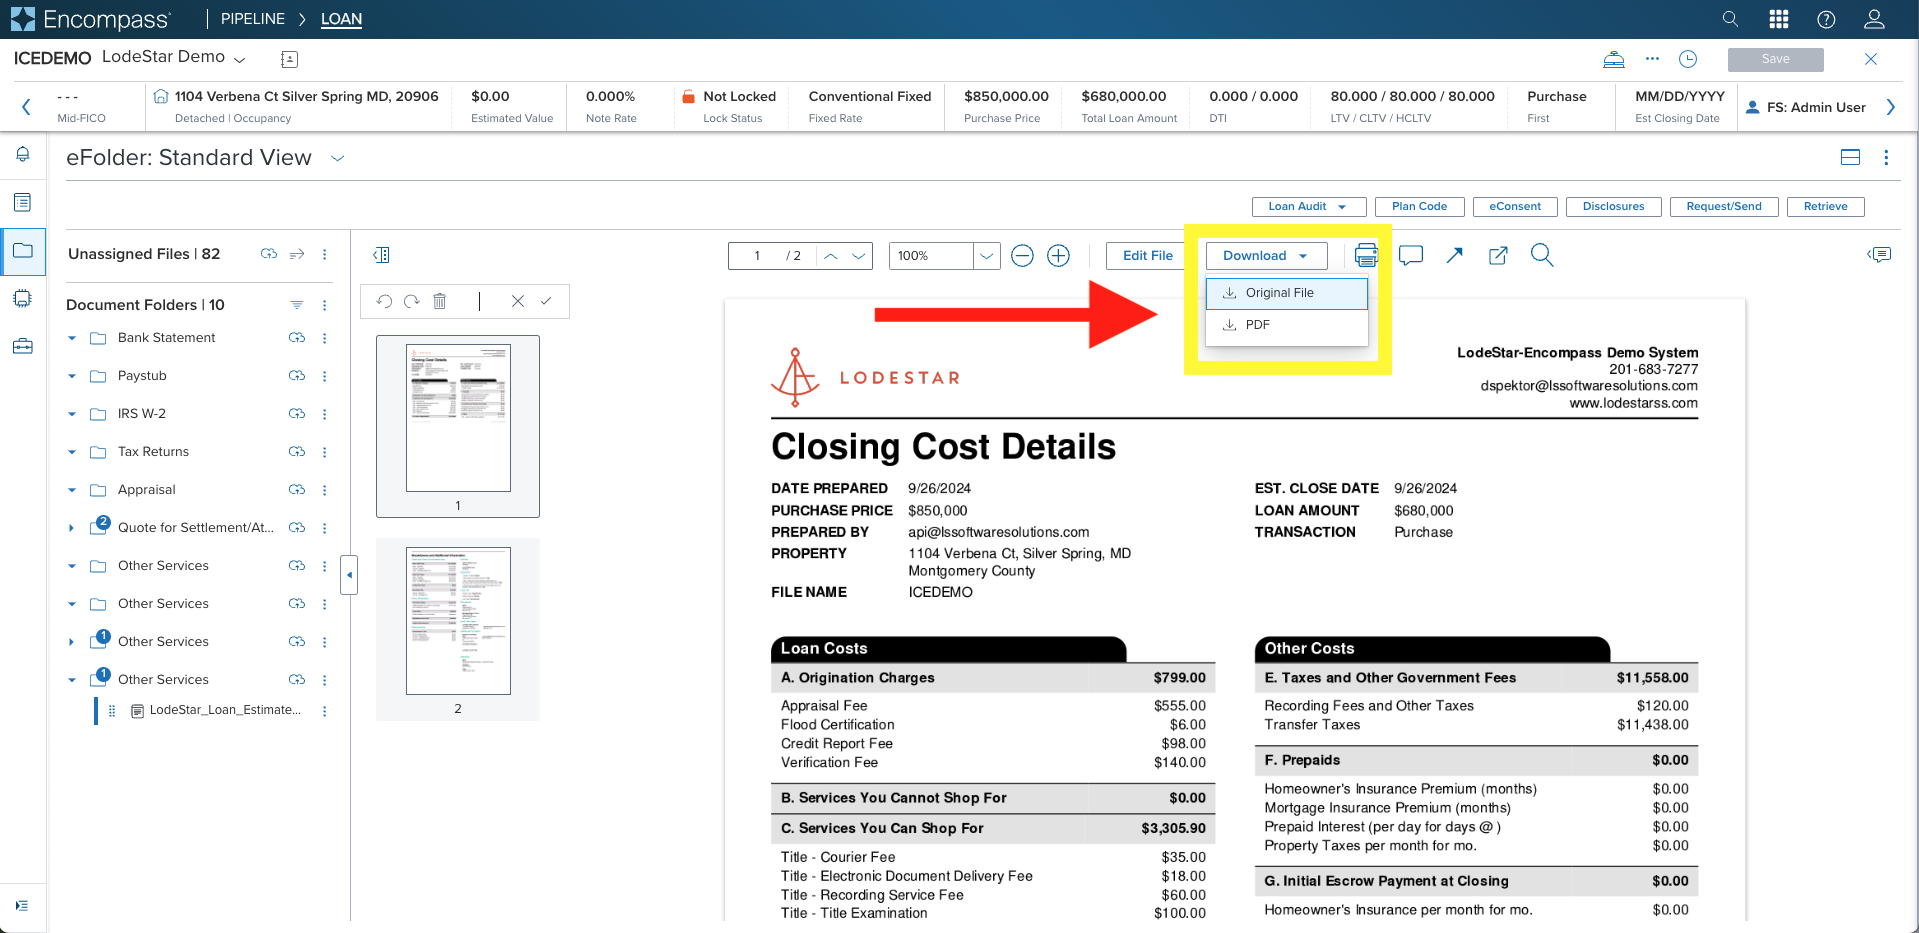Delete page using the trash icon
Image resolution: width=1919 pixels, height=933 pixels.
pos(439,301)
